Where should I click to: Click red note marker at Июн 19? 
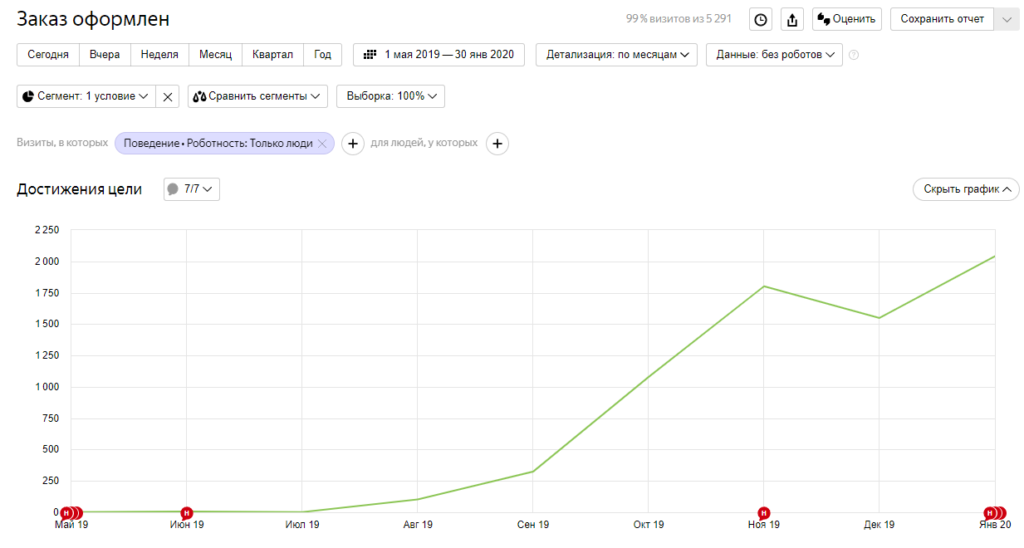click(x=187, y=513)
